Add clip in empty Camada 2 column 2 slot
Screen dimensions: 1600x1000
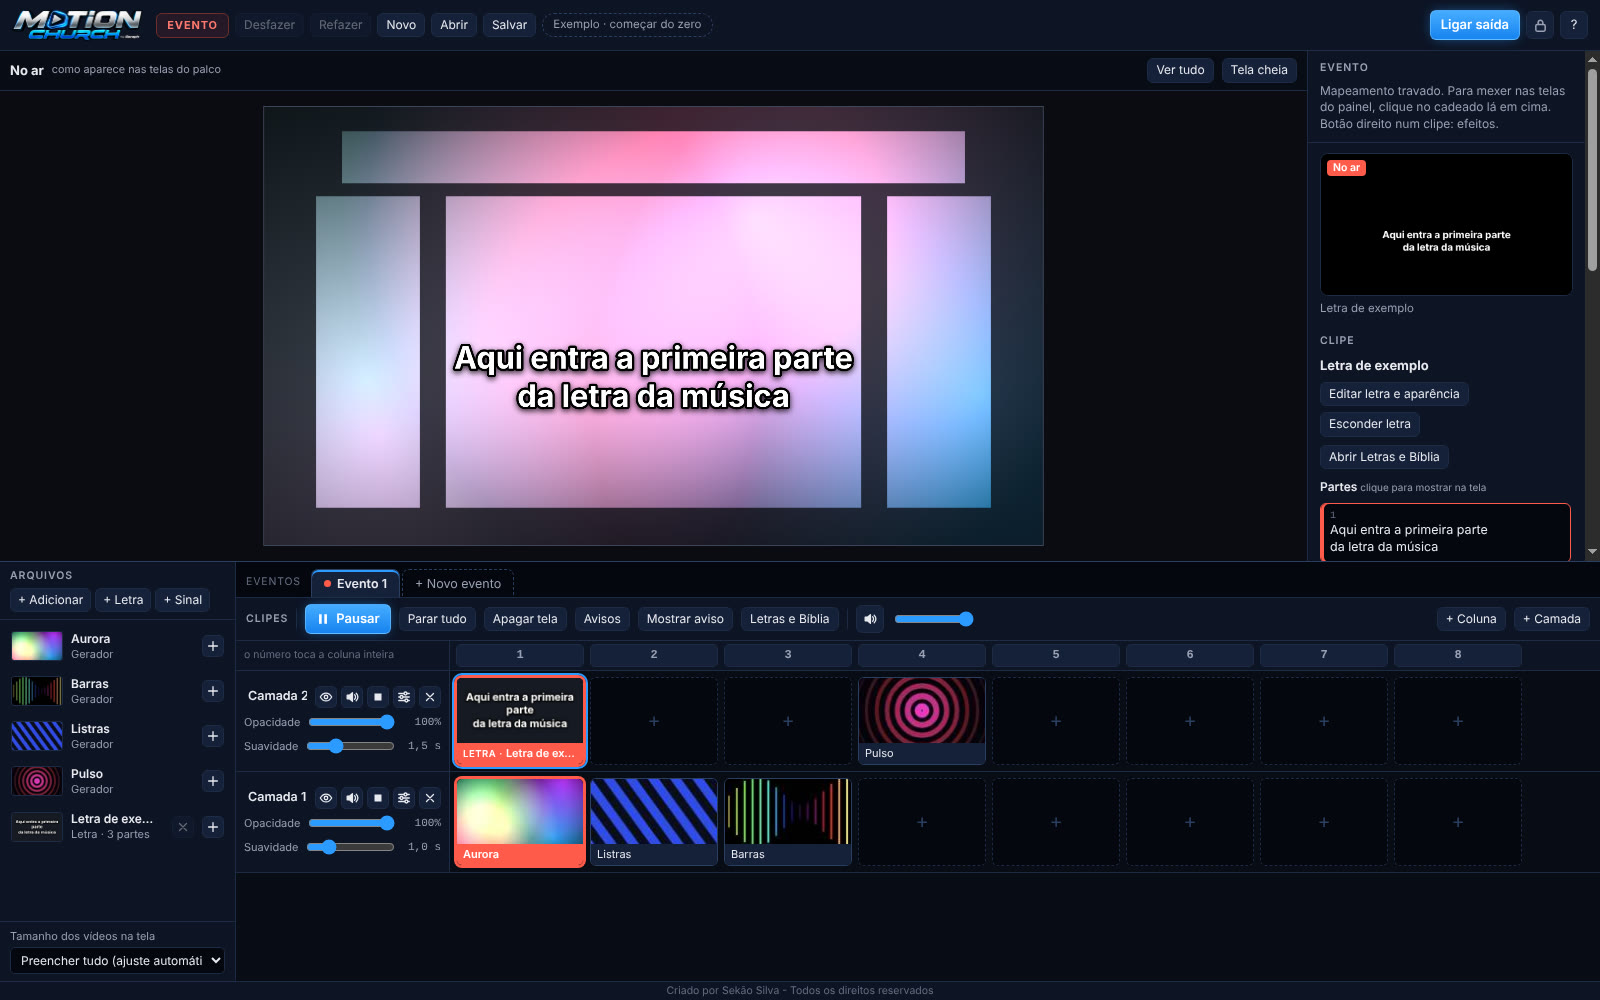(x=654, y=721)
